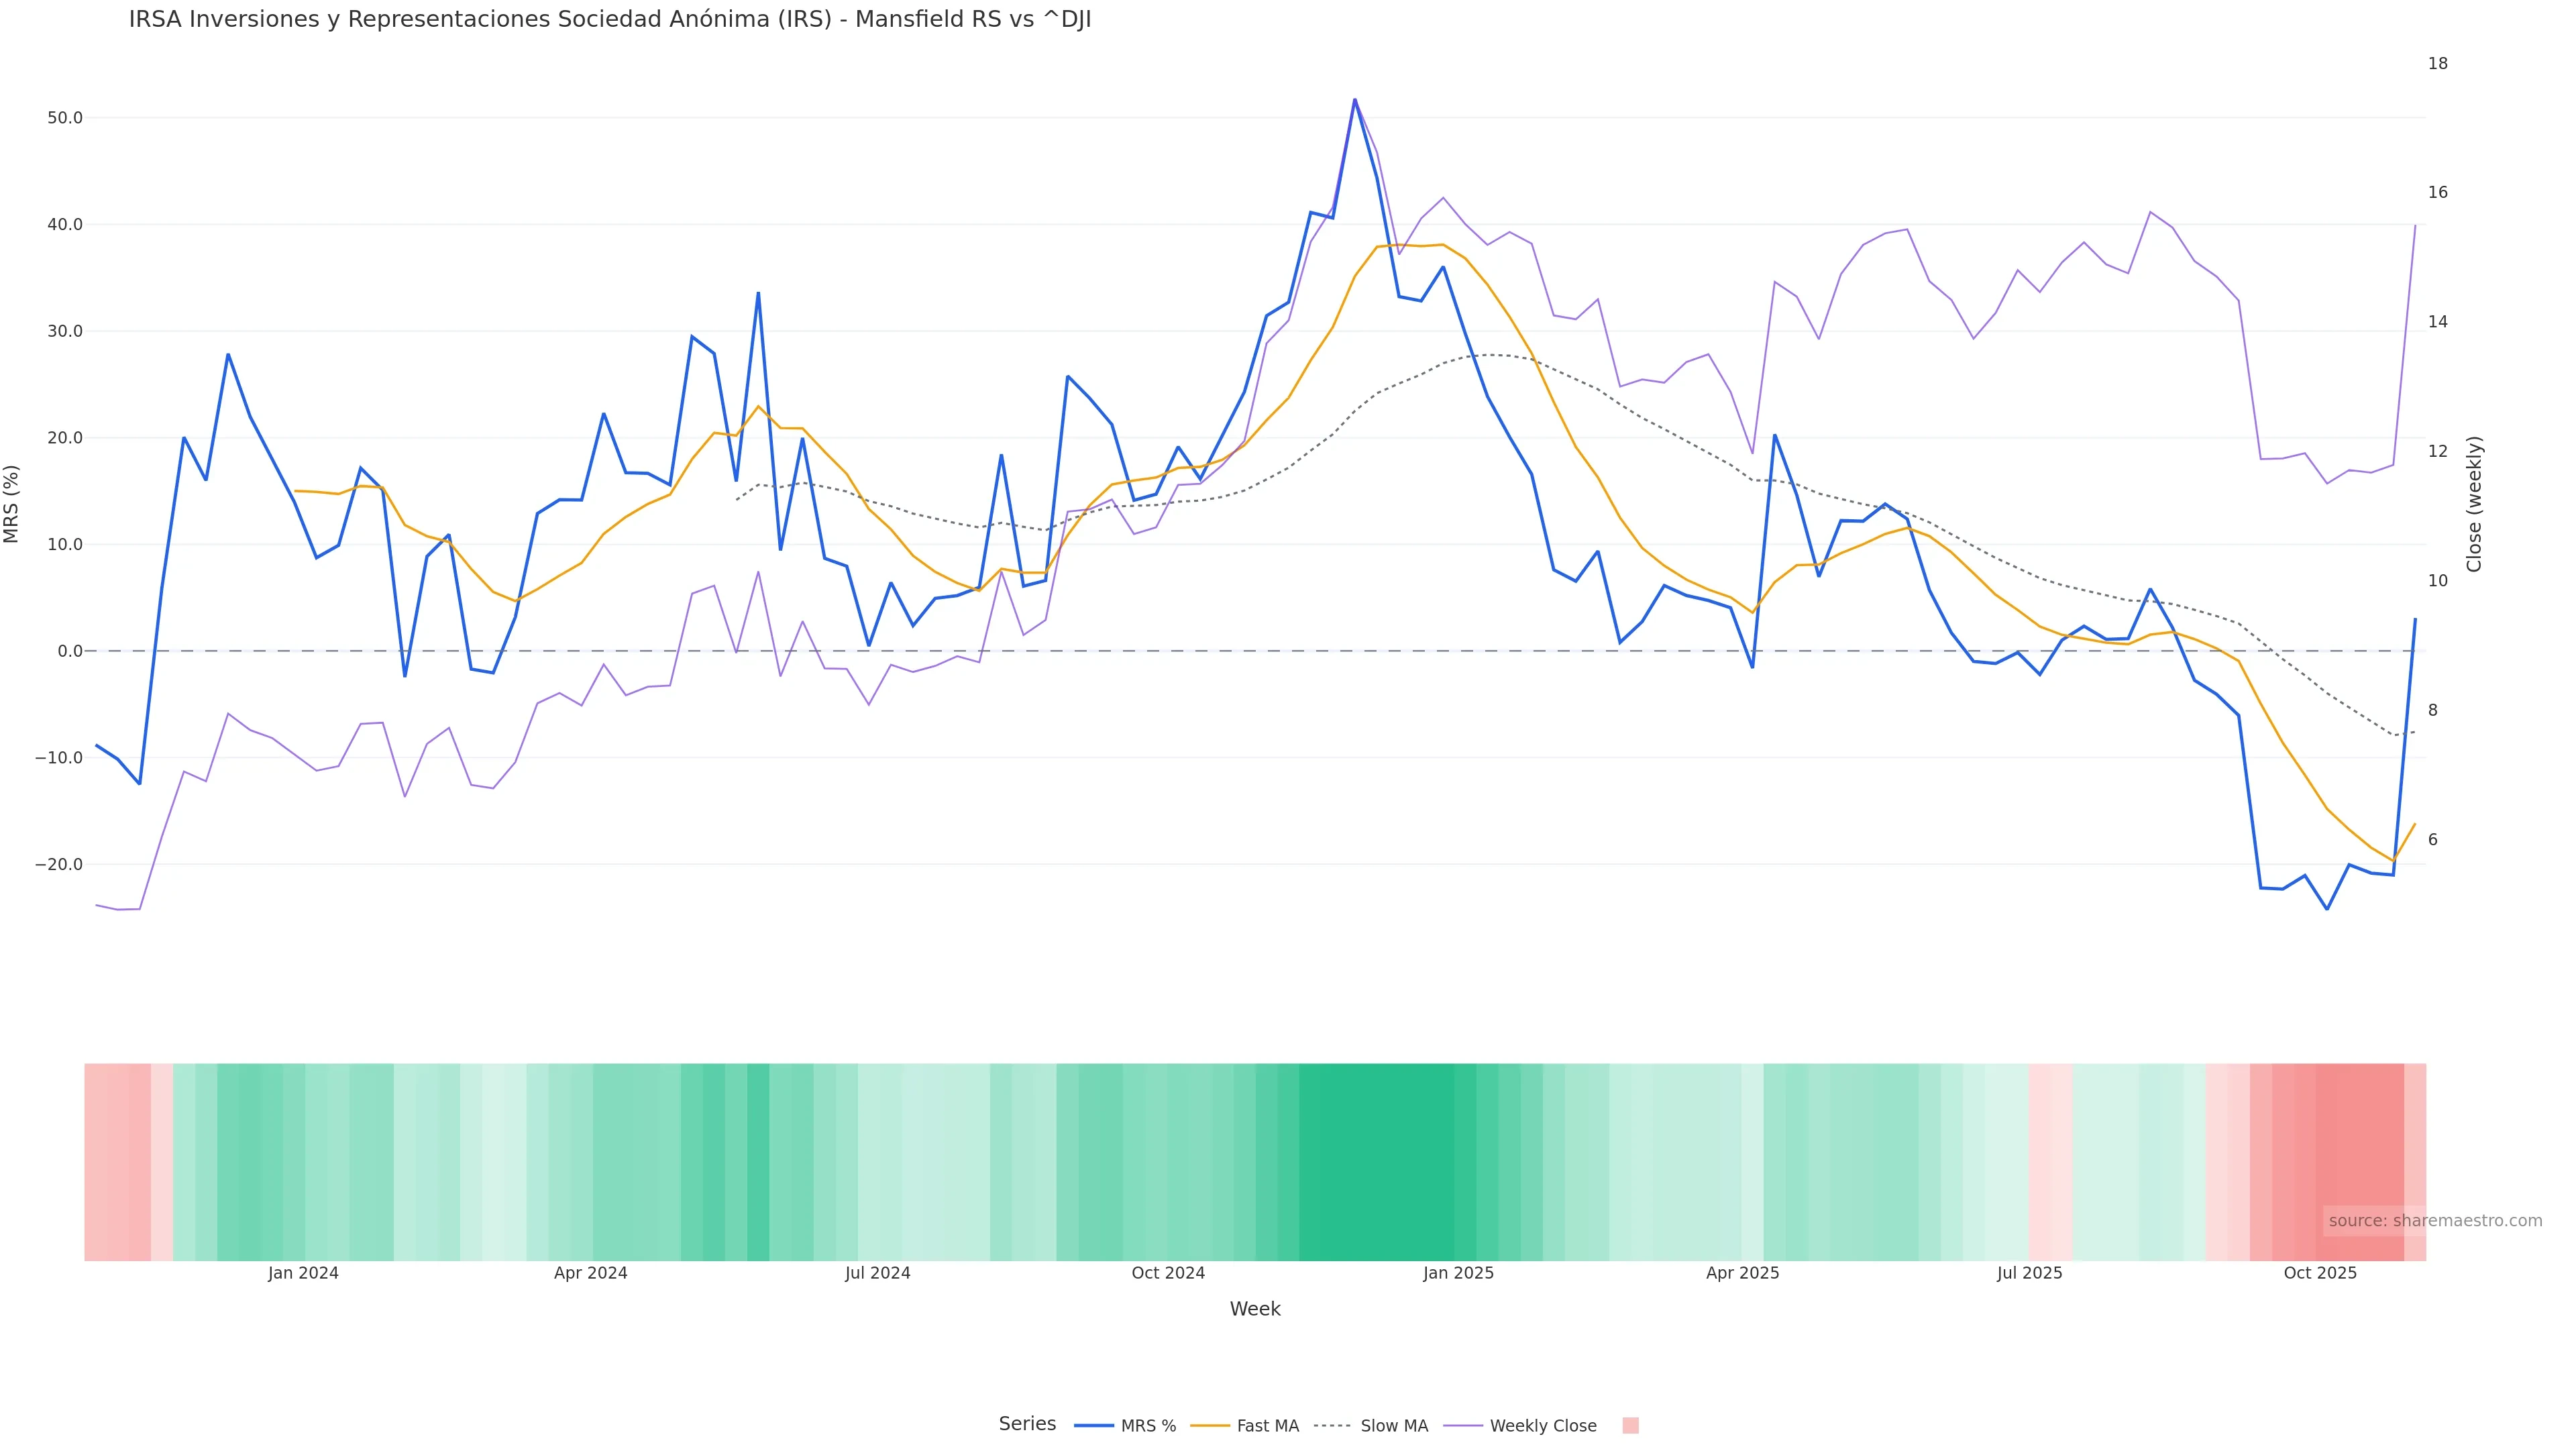Click the Jan 2025 x-axis tick label
2576x1449 pixels.
[x=1458, y=1273]
